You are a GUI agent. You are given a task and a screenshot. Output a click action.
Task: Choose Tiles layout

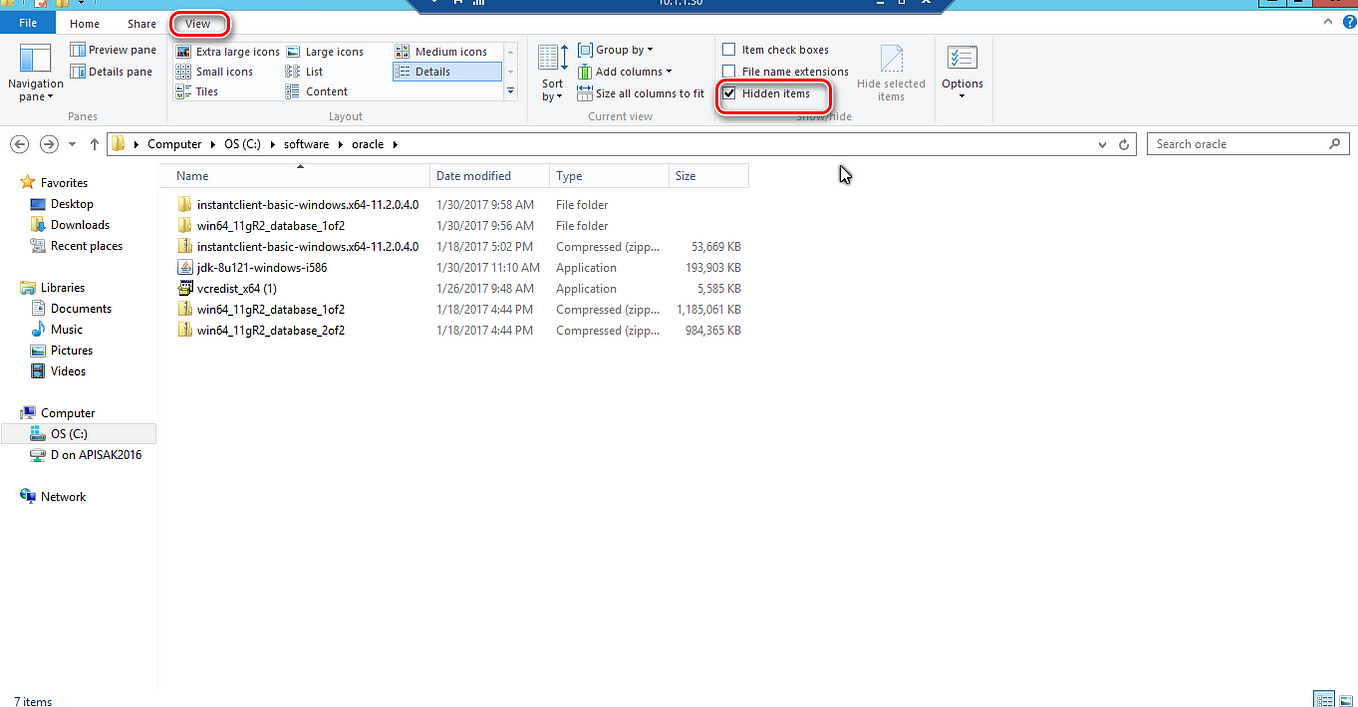coord(197,92)
